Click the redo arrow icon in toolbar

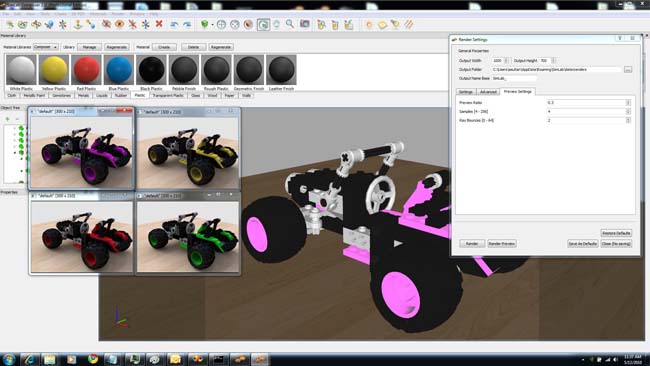click(187, 24)
